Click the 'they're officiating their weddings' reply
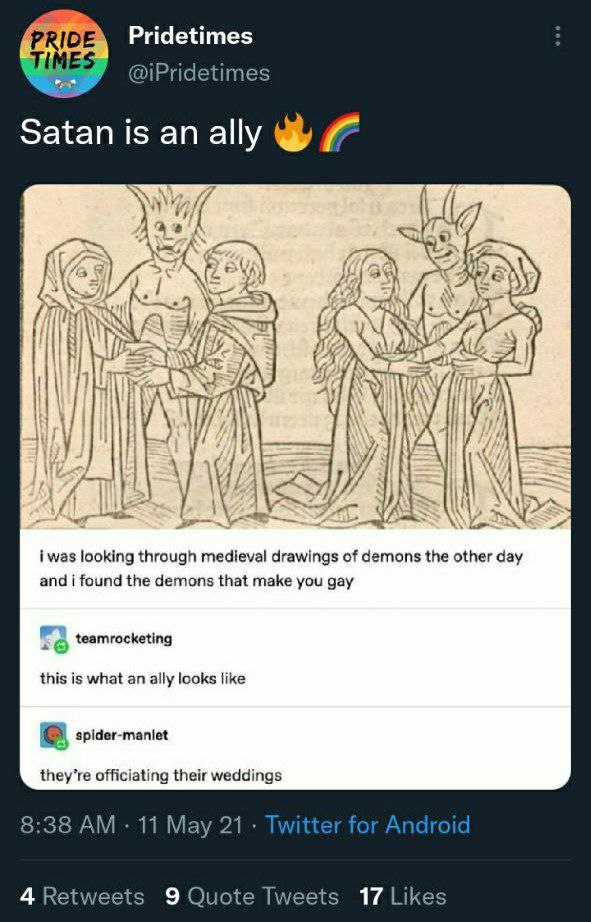The height and width of the screenshot is (922, 591). [161, 775]
